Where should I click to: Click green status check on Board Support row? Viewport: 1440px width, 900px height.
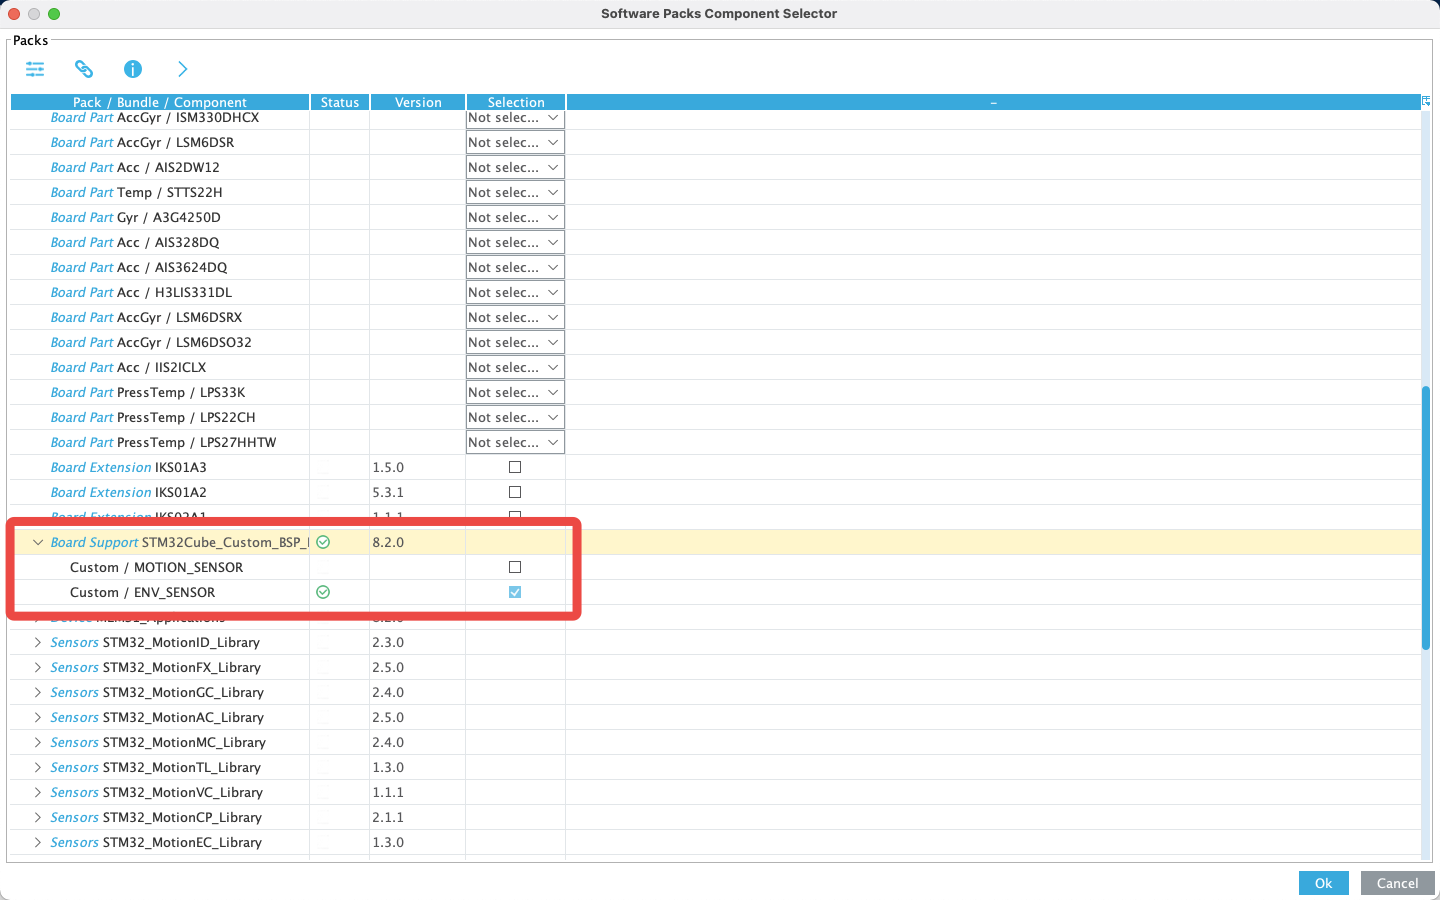tap(323, 542)
